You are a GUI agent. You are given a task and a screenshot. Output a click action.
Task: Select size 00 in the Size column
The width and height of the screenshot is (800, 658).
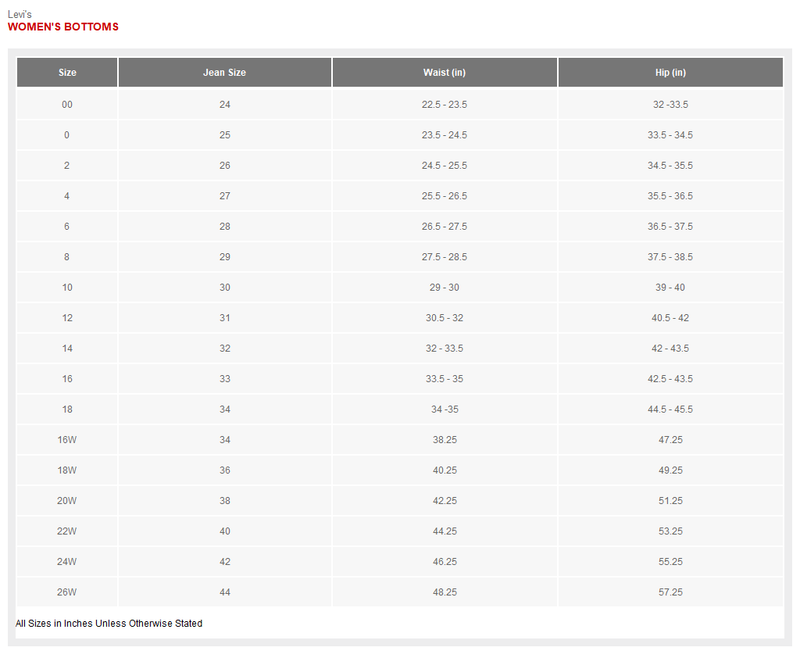tap(67, 105)
